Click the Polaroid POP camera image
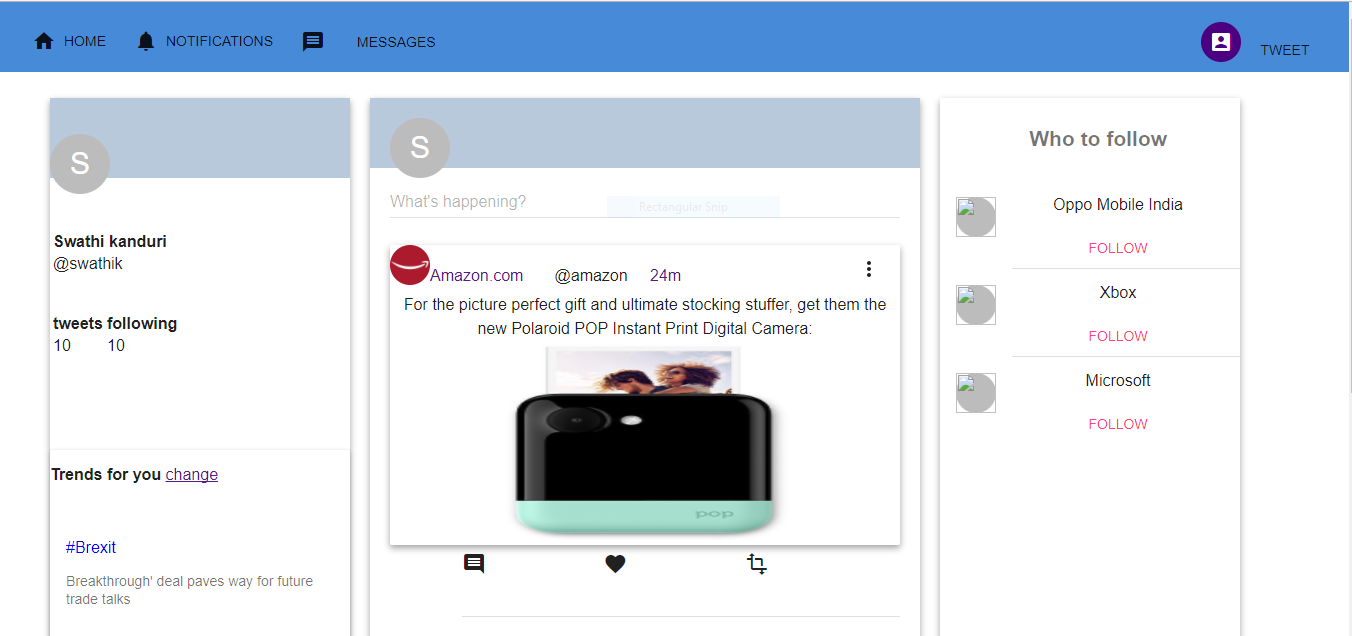 645,440
